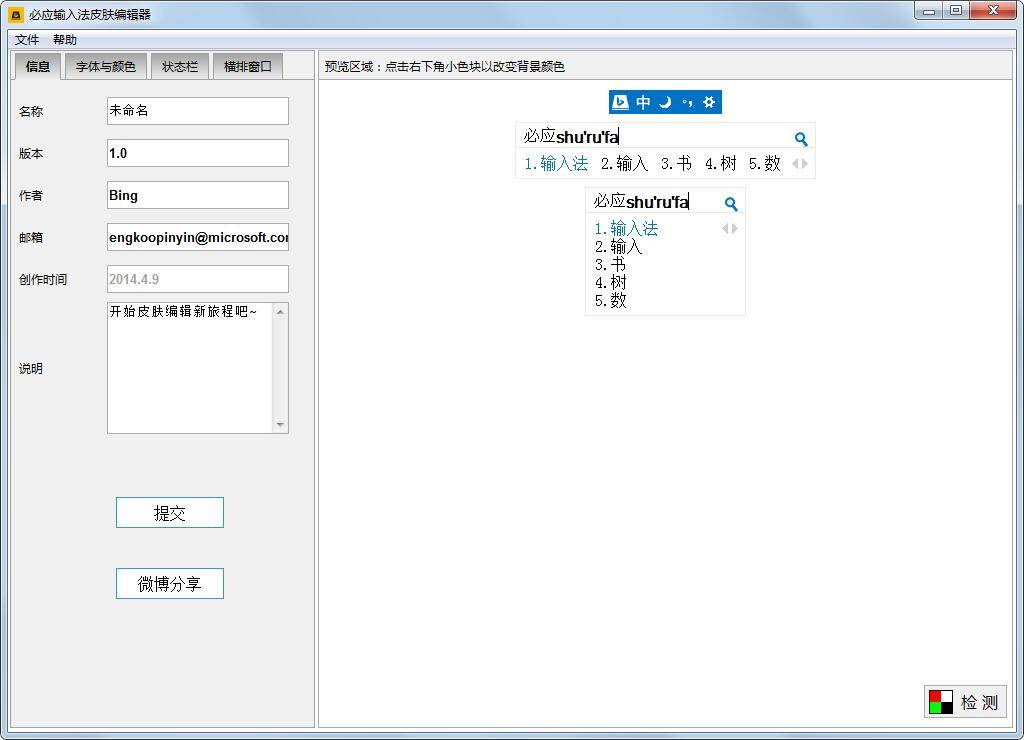The width and height of the screenshot is (1024, 740).
Task: Click the gear settings icon in status bar
Action: 709,102
